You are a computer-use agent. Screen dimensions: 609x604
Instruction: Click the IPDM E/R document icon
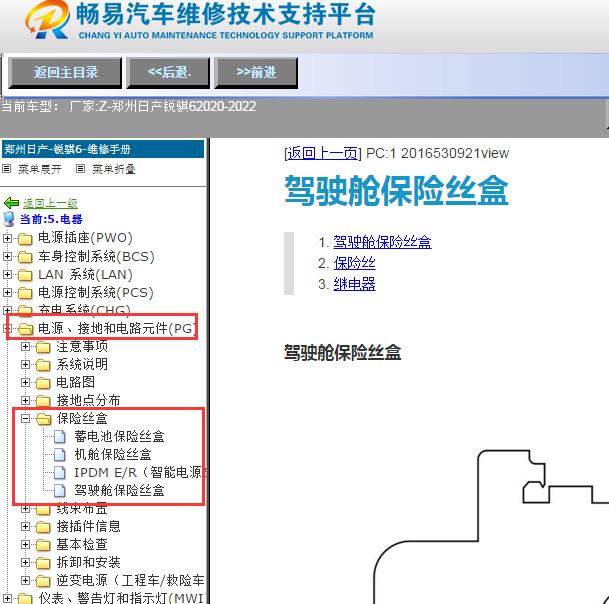click(59, 473)
